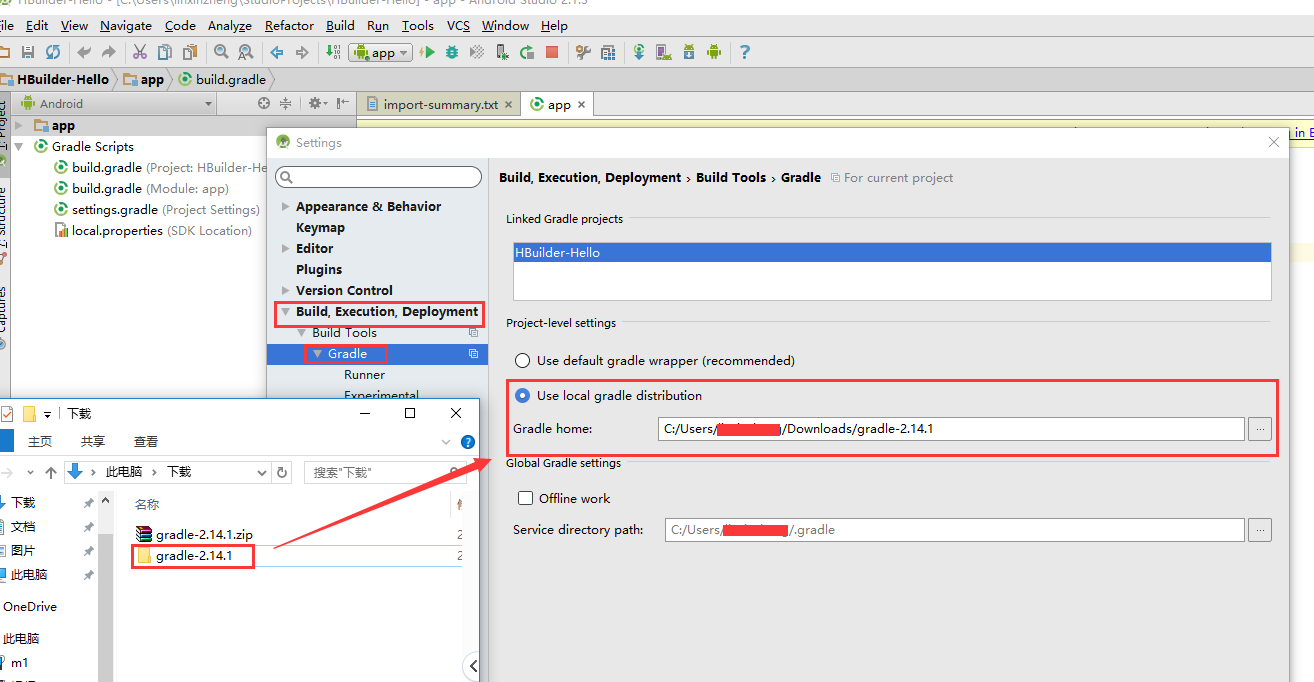Screen dimensions: 1314x682
Task: Select Use default gradle wrapper radio button
Action: pos(522,360)
